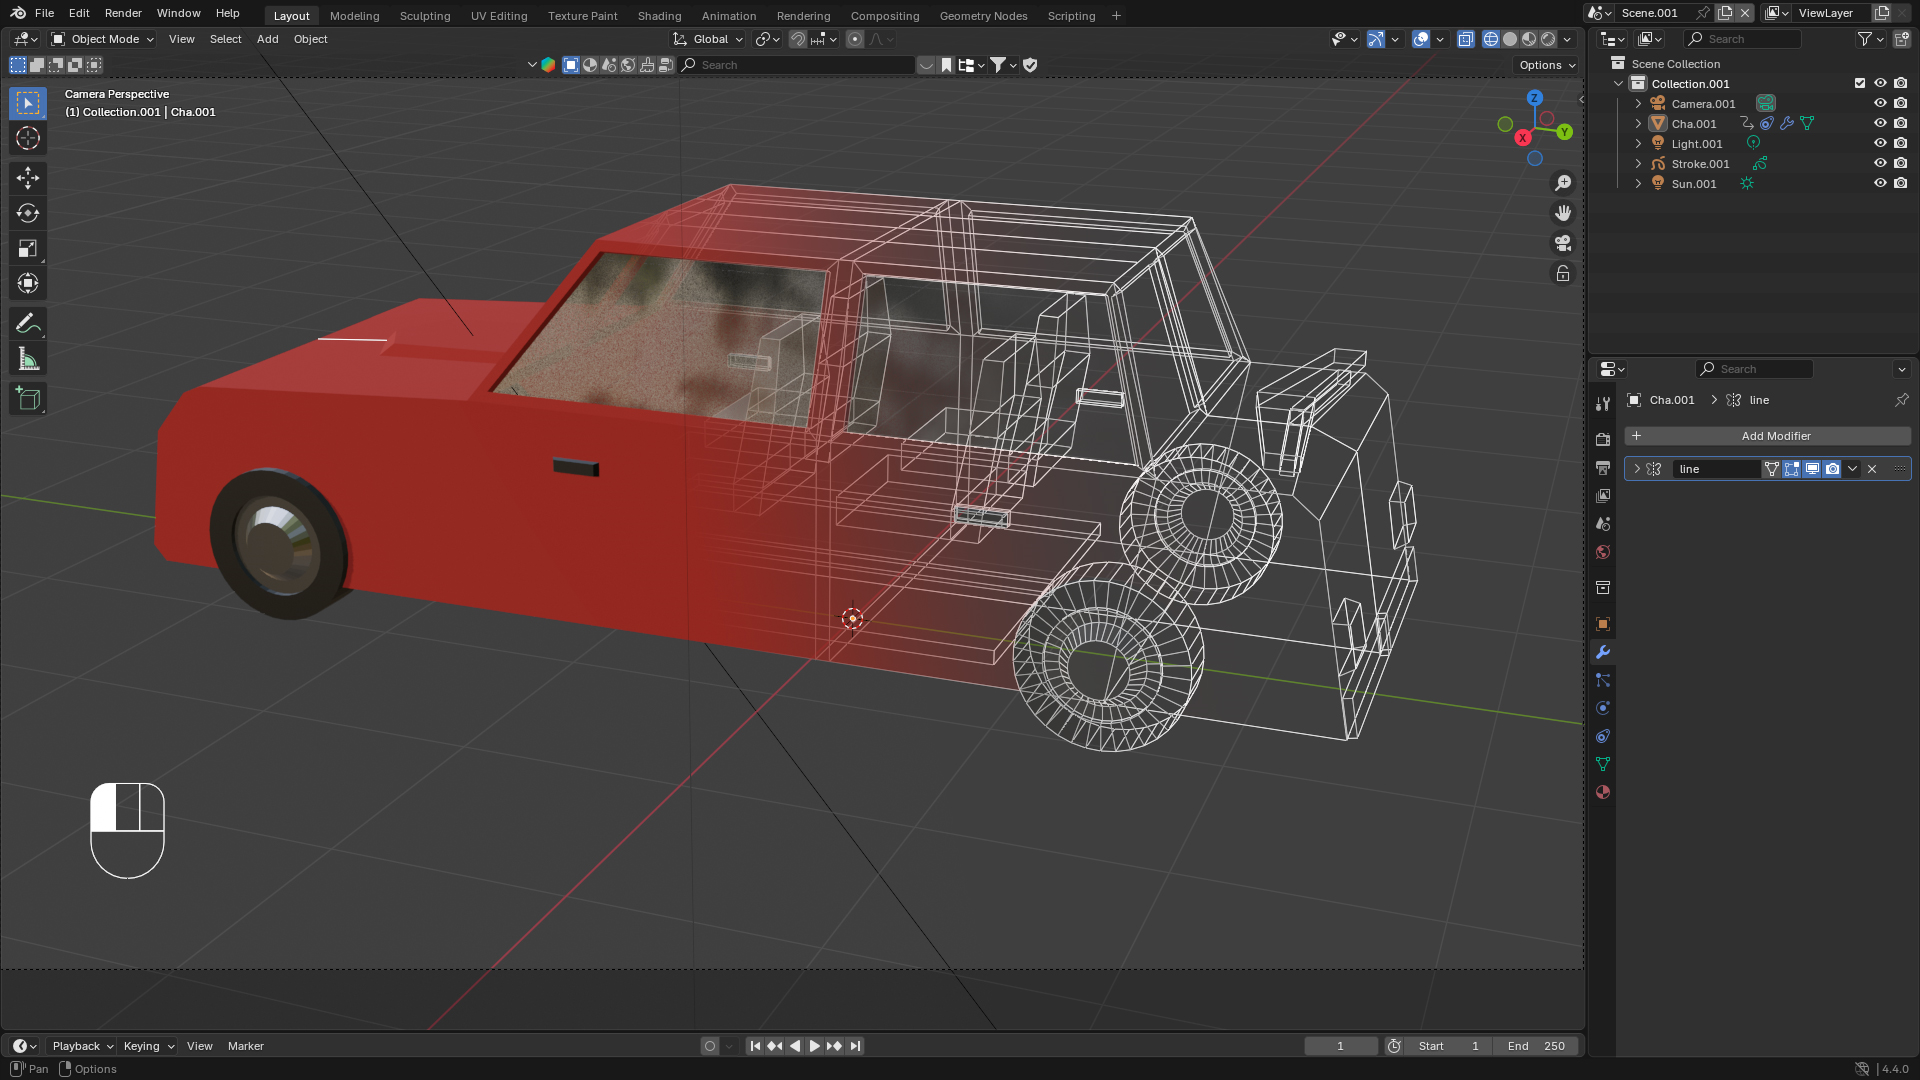
Task: Open the Tool properties tab
Action: point(1603,404)
